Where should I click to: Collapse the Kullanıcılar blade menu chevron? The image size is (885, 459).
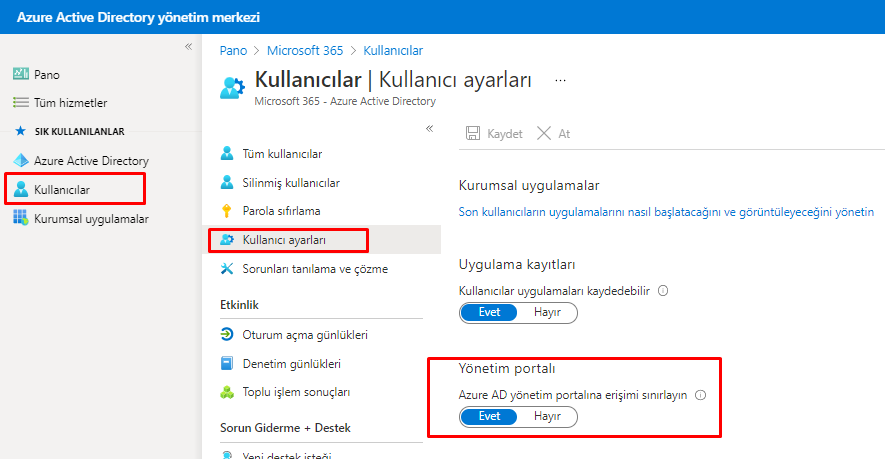pos(429,128)
